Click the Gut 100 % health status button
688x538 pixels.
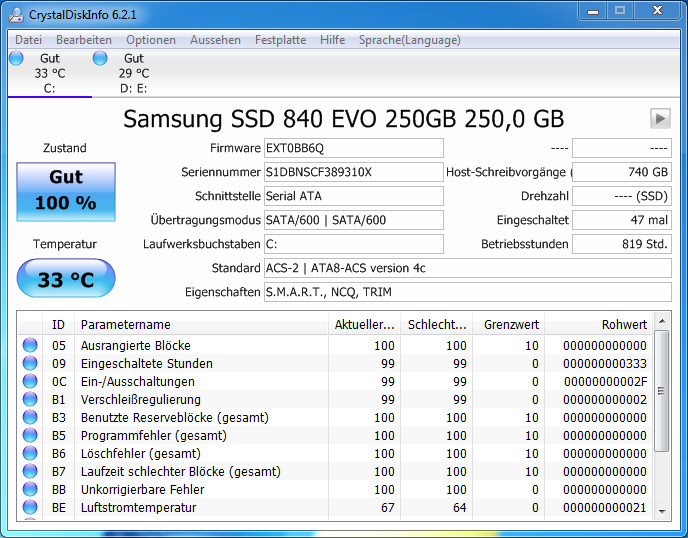coord(66,192)
